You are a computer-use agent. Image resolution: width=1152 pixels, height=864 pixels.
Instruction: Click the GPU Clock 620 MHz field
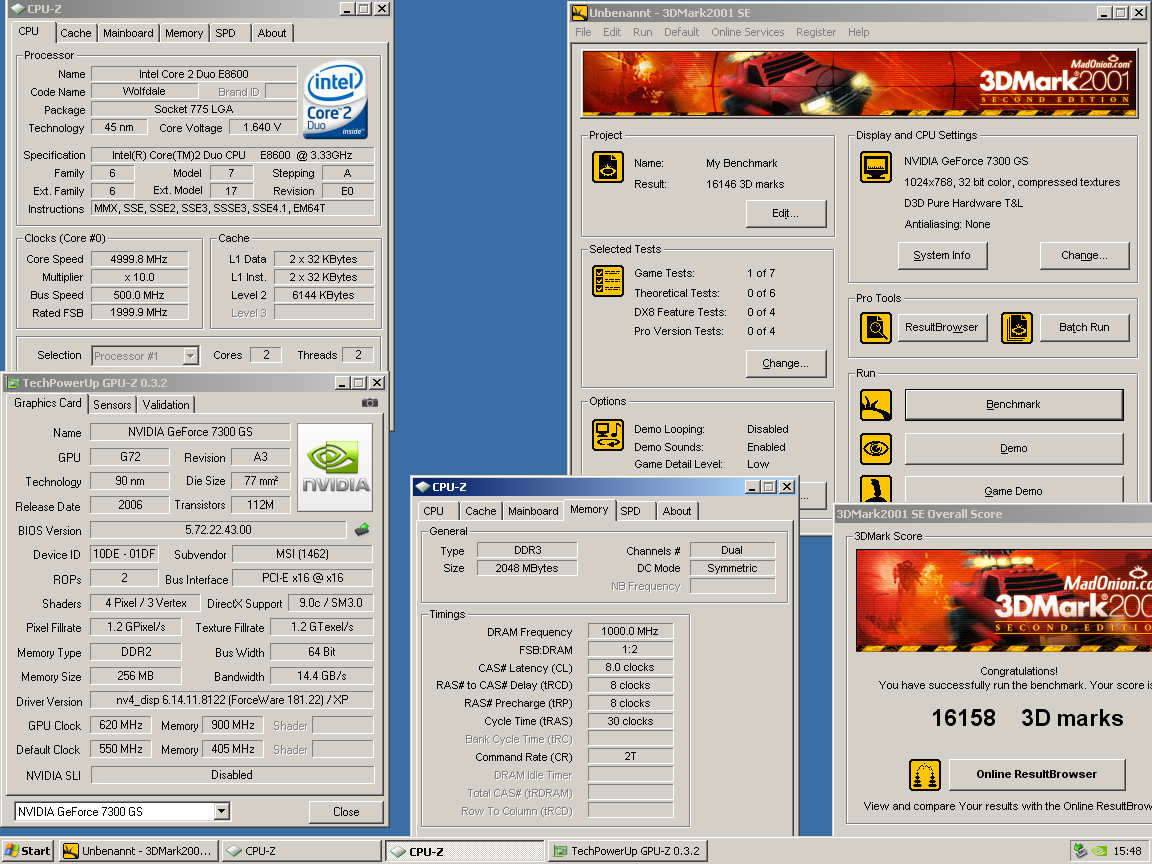[120, 725]
